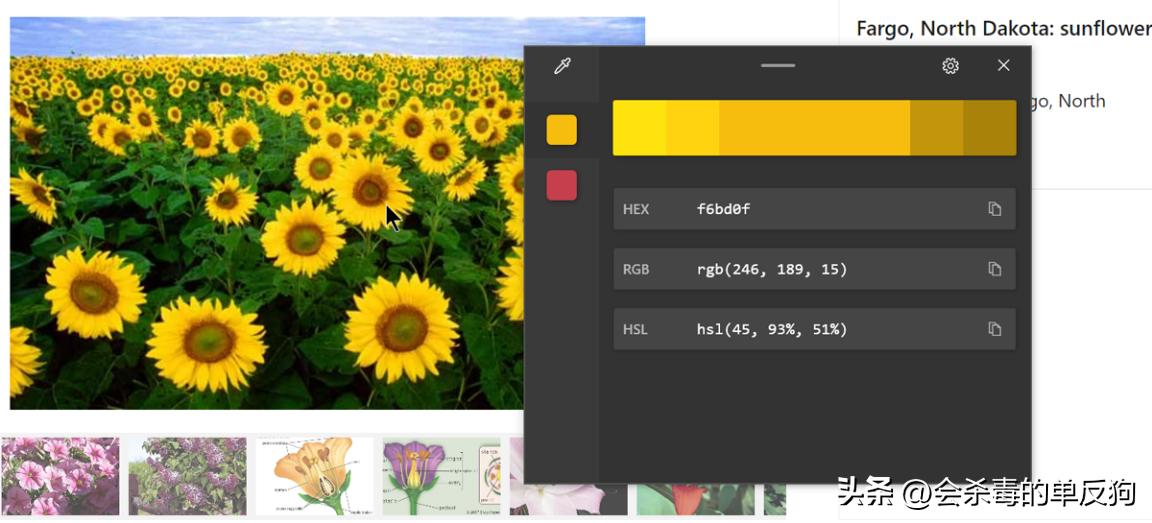Open the current color center segment
The width and height of the screenshot is (1152, 523).
(814, 128)
